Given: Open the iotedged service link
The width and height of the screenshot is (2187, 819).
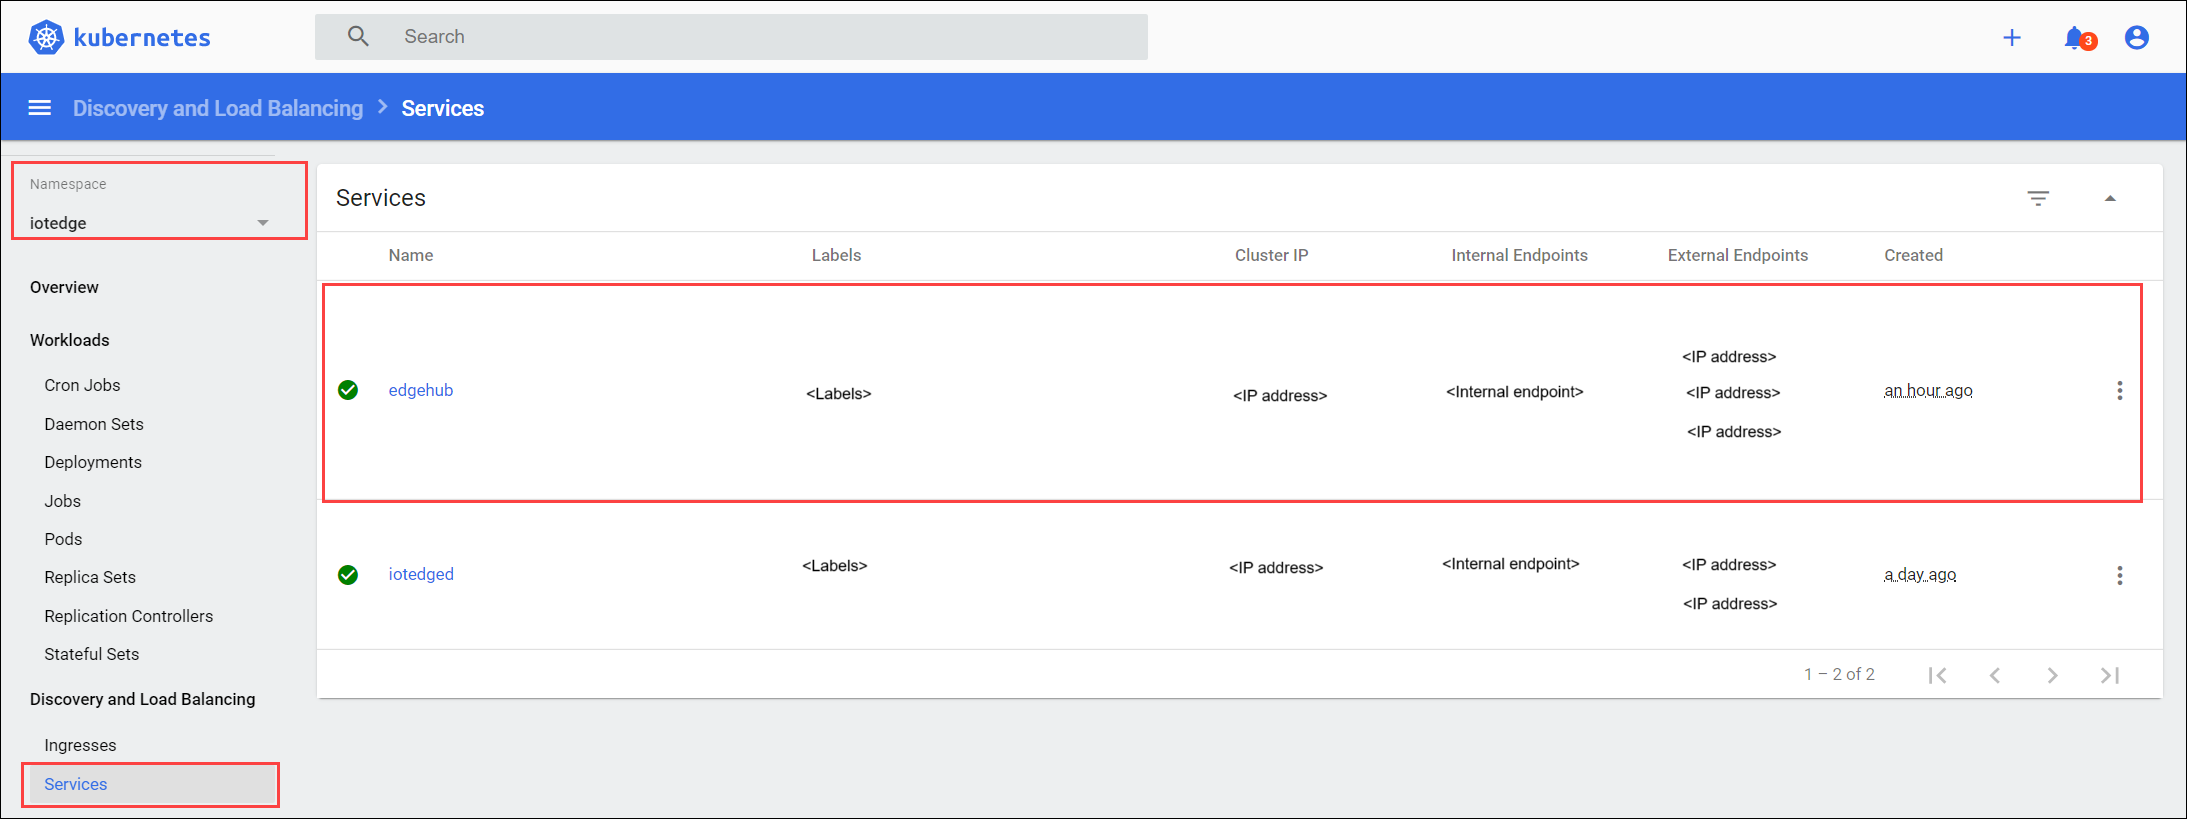Looking at the screenshot, I should coord(421,574).
